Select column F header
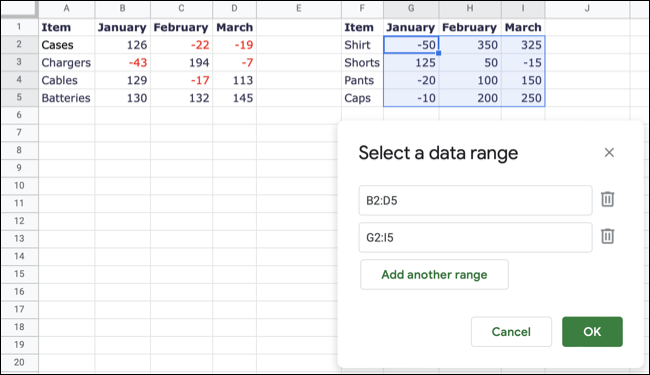This screenshot has width=650, height=375. [x=362, y=9]
